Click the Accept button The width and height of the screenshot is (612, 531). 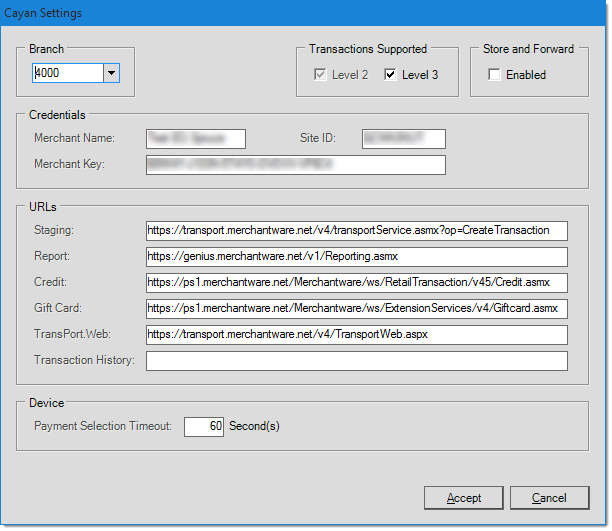[x=464, y=498]
